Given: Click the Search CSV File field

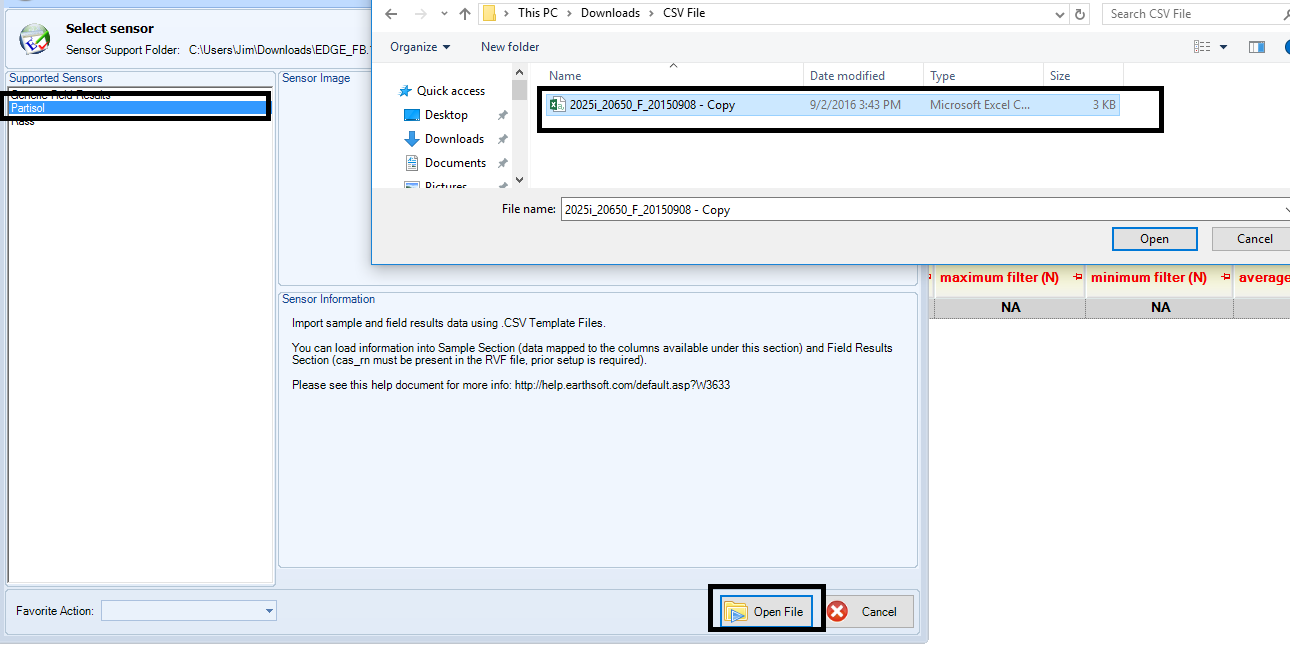Looking at the screenshot, I should pyautogui.click(x=1190, y=14).
